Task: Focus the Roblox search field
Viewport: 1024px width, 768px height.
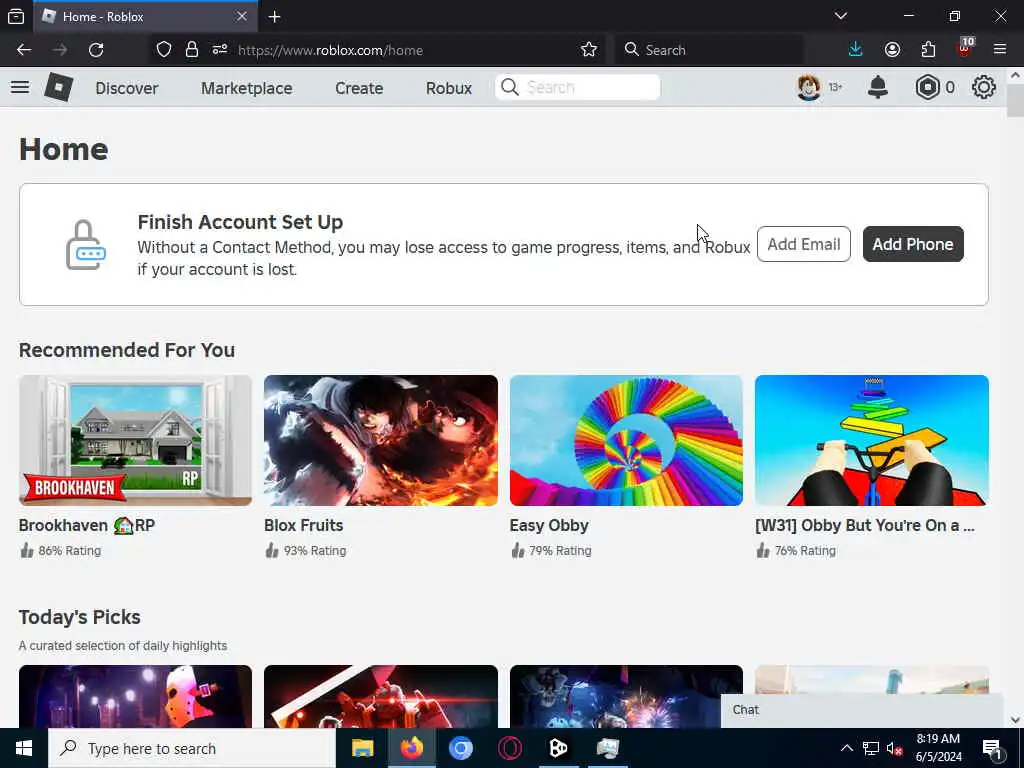Action: coord(577,88)
